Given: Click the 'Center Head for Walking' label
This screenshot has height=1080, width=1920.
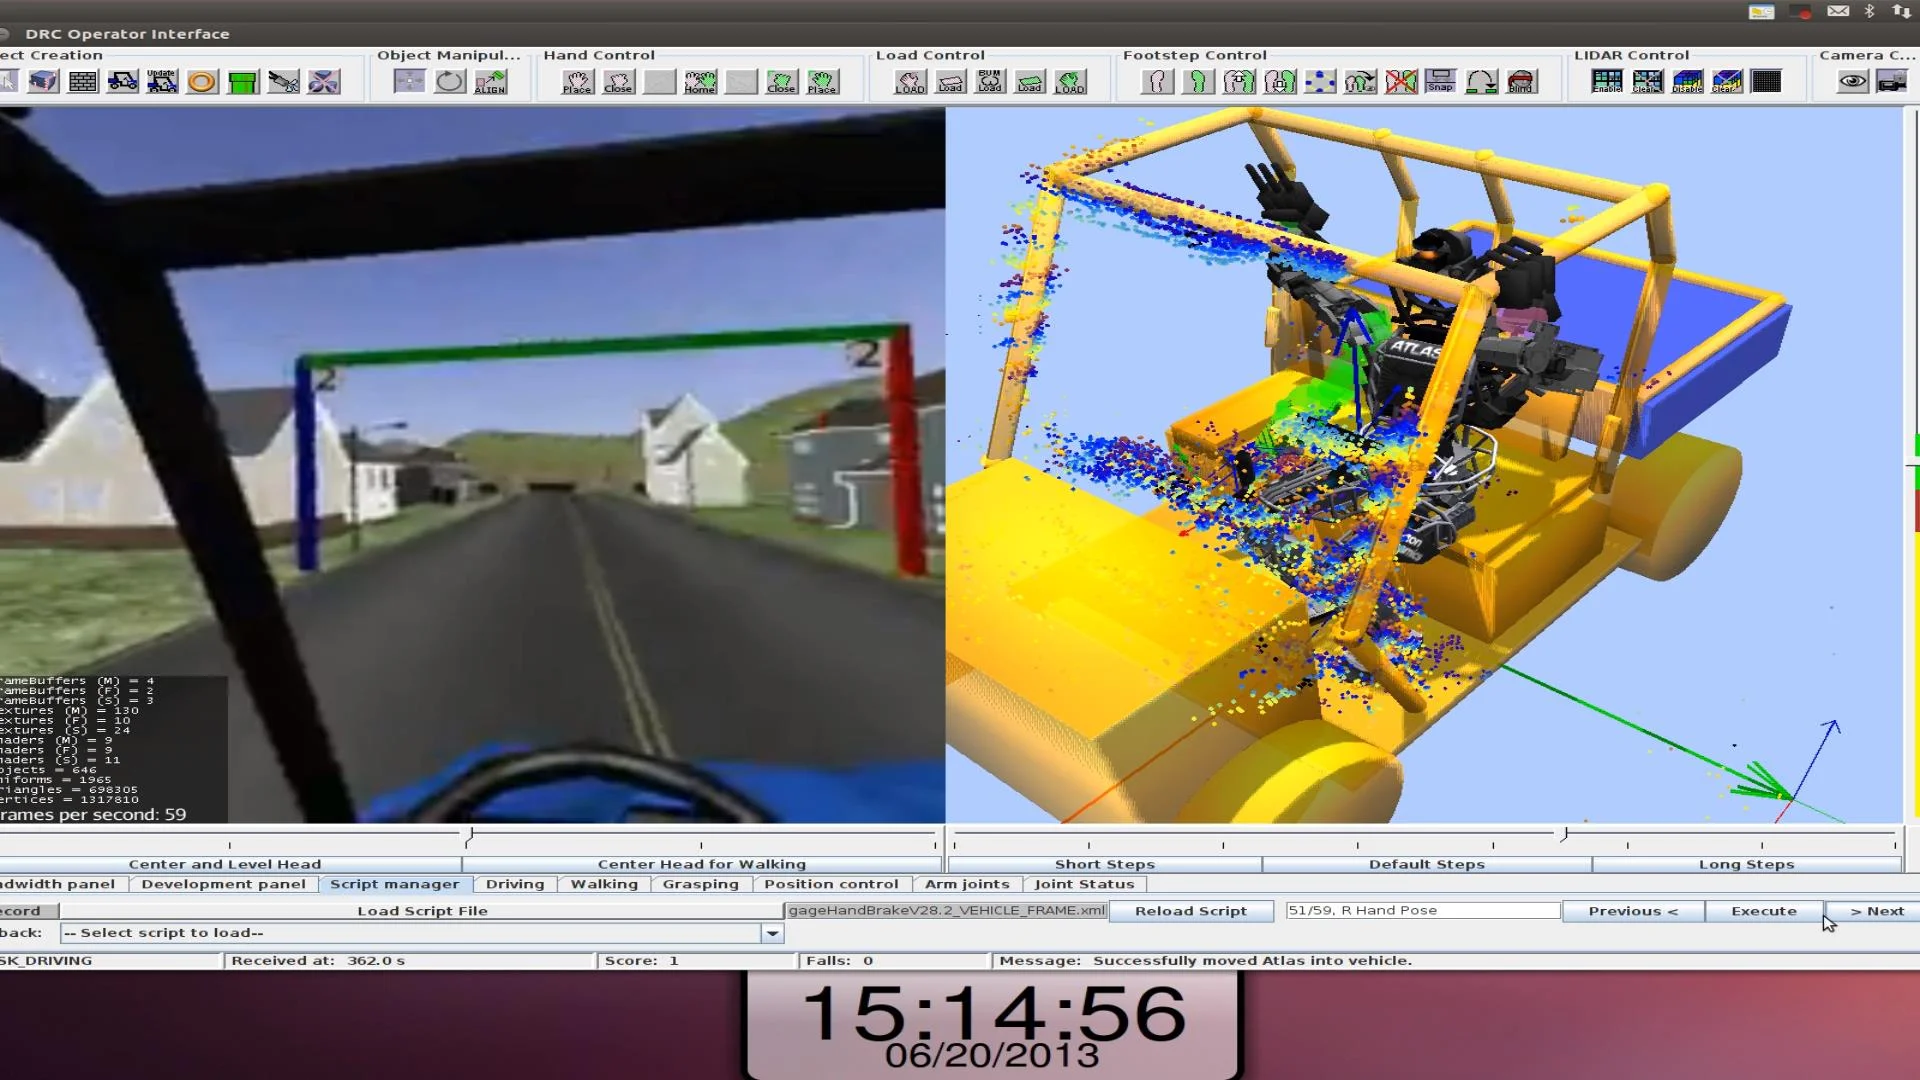Looking at the screenshot, I should (701, 864).
